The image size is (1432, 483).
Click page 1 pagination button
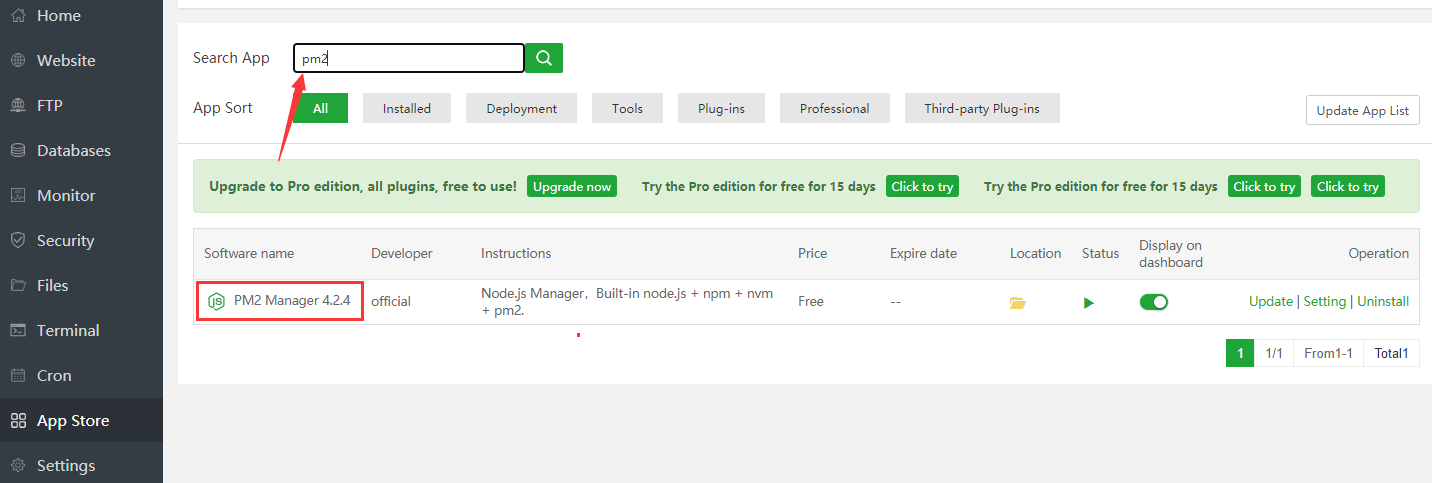click(x=1240, y=353)
